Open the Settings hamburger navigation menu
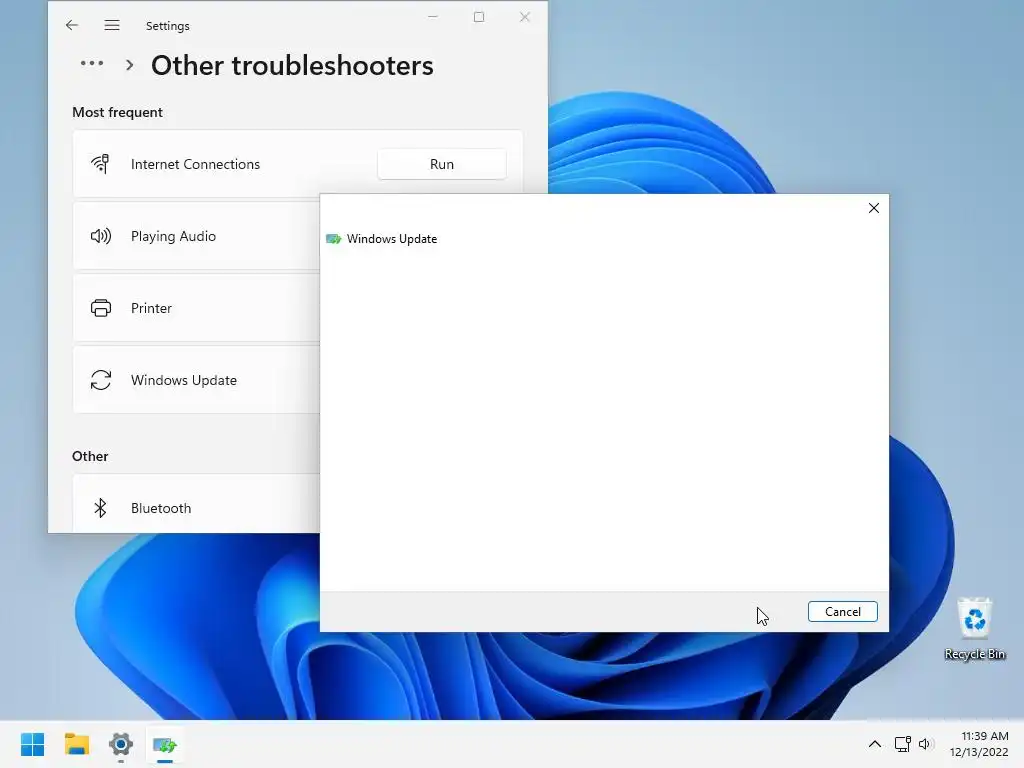The width and height of the screenshot is (1024, 768). [x=112, y=25]
